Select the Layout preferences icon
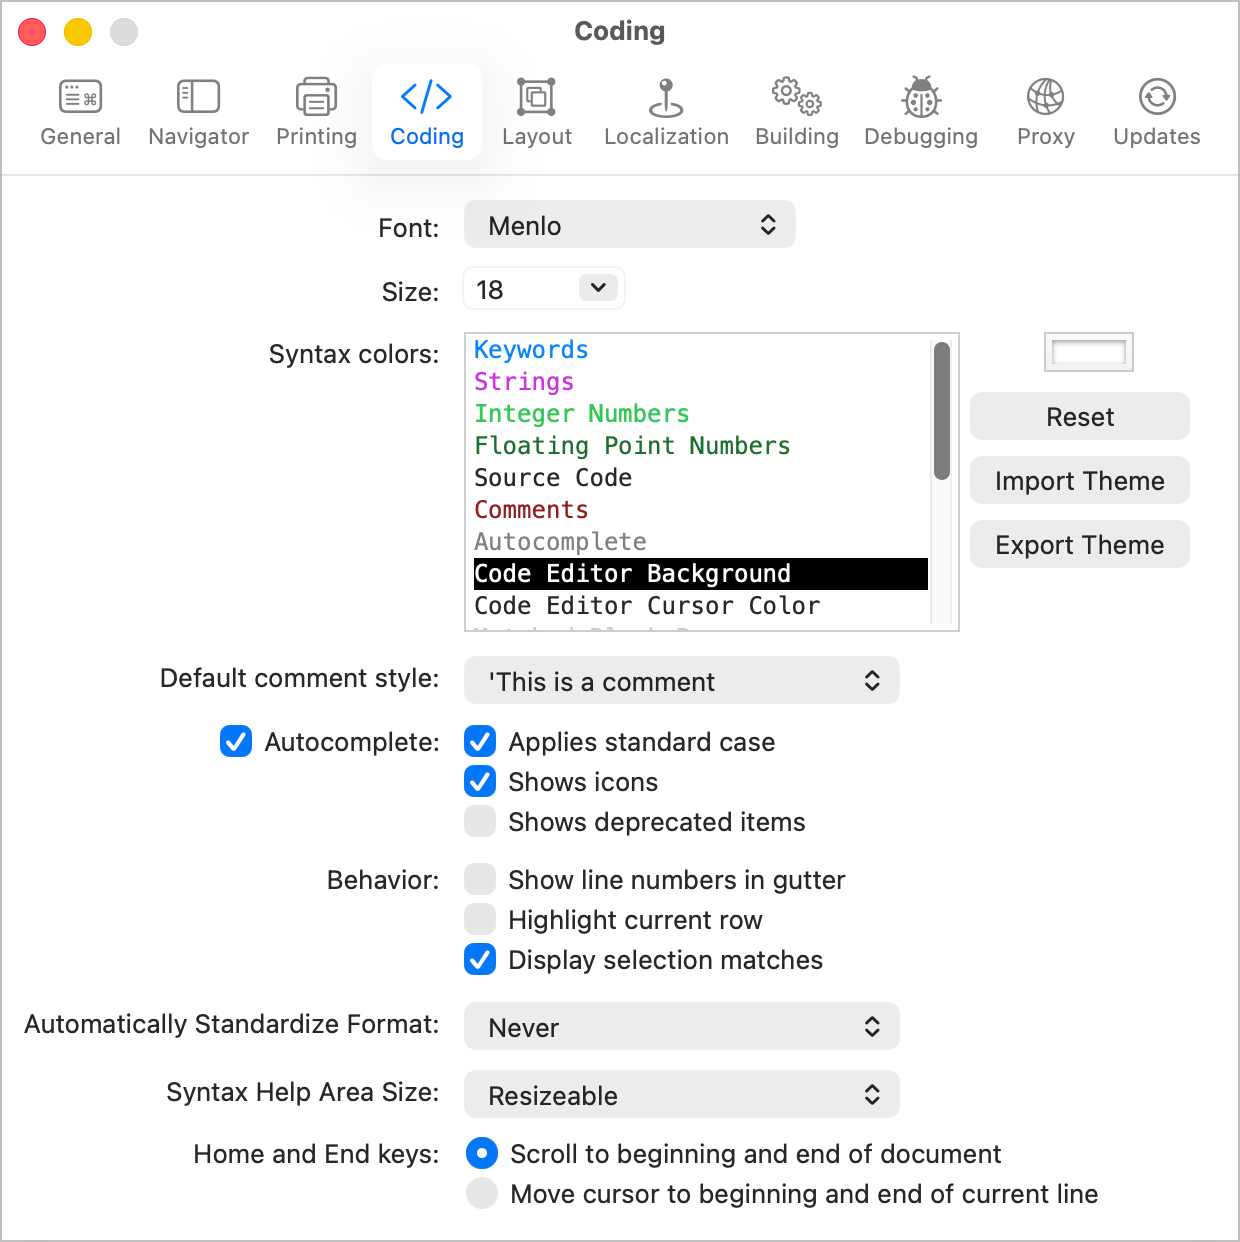The height and width of the screenshot is (1242, 1240). [536, 110]
